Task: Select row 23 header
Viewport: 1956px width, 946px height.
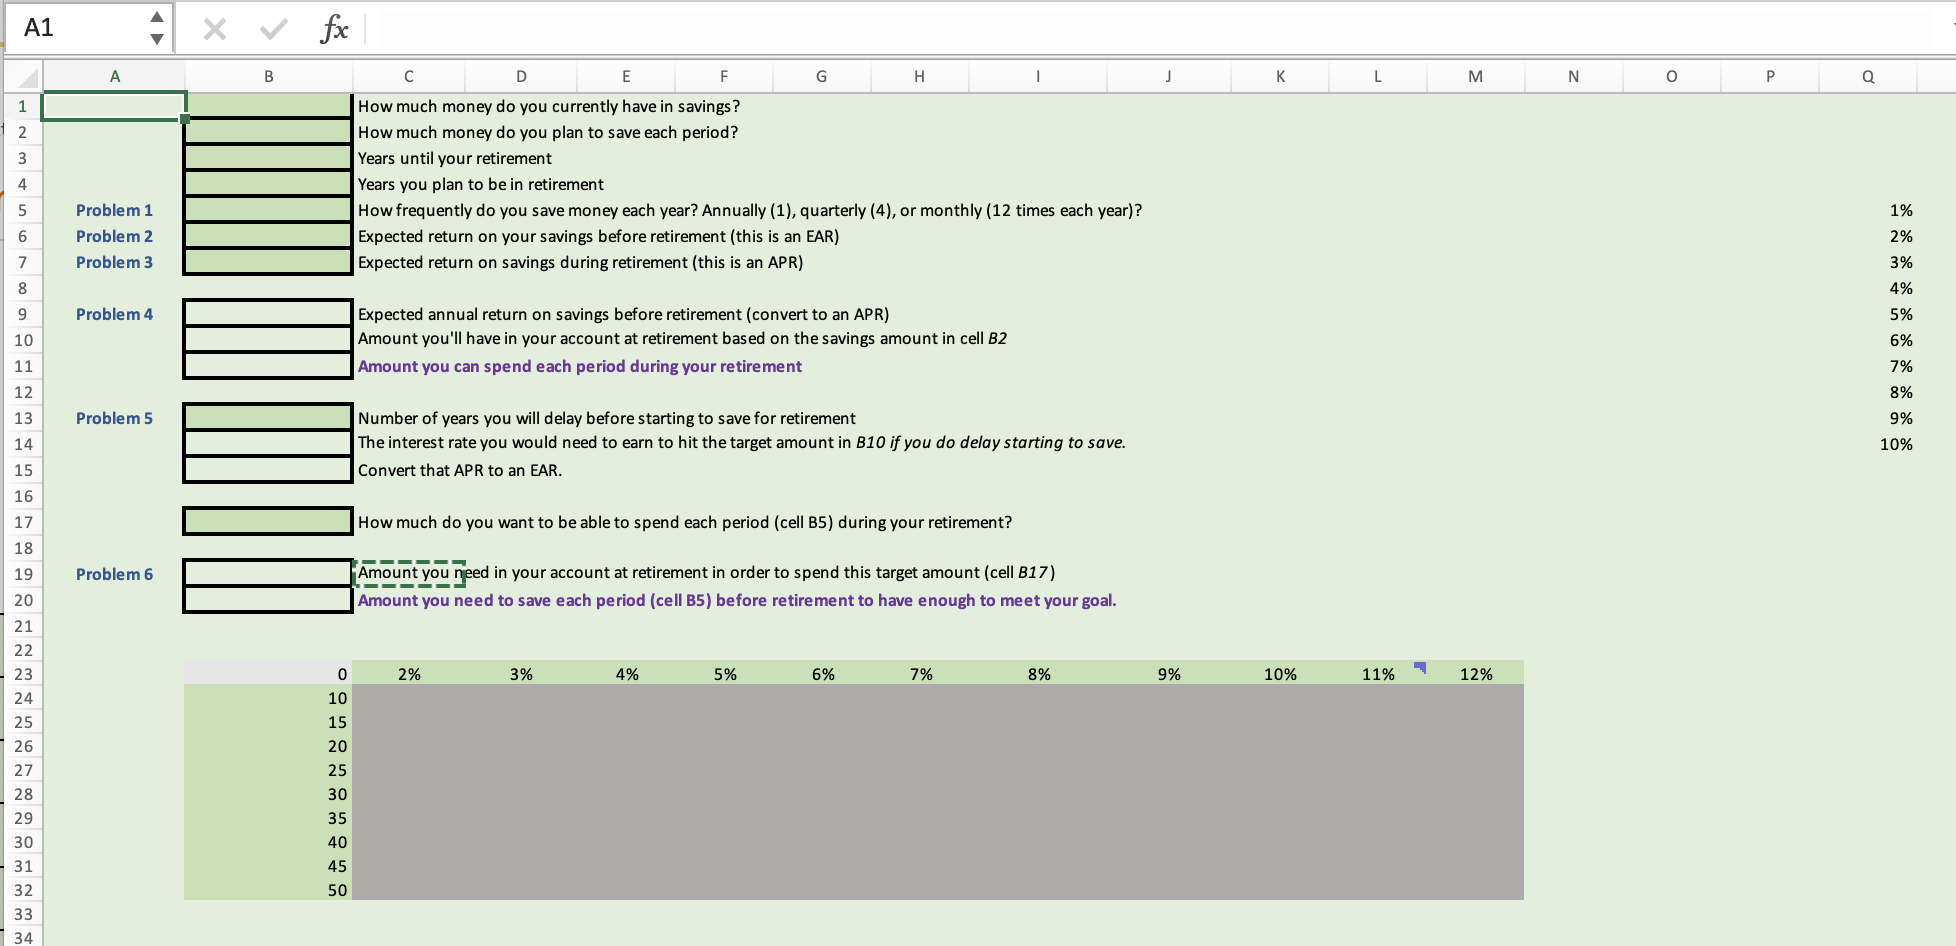Action: pyautogui.click(x=22, y=673)
